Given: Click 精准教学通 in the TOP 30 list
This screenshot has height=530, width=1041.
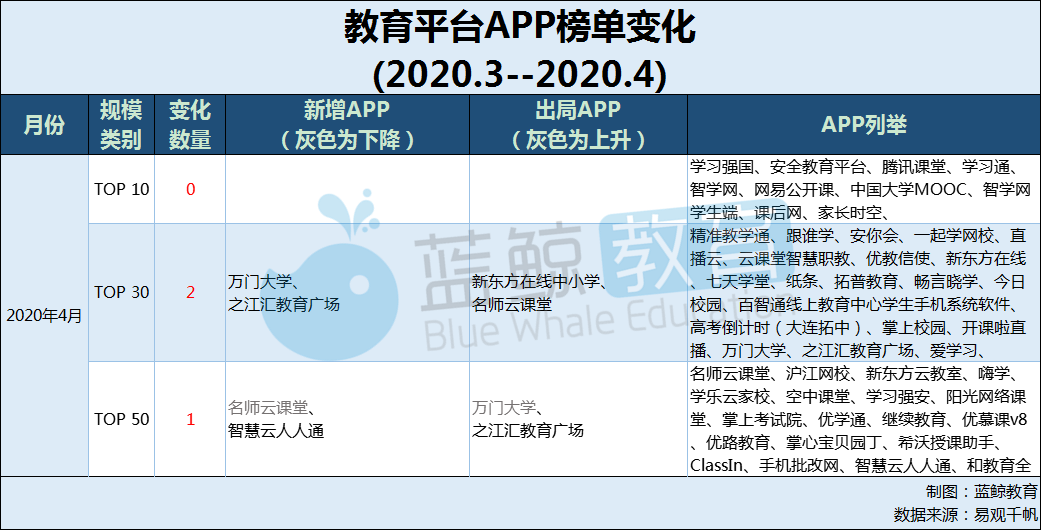Looking at the screenshot, I should pos(730,236).
